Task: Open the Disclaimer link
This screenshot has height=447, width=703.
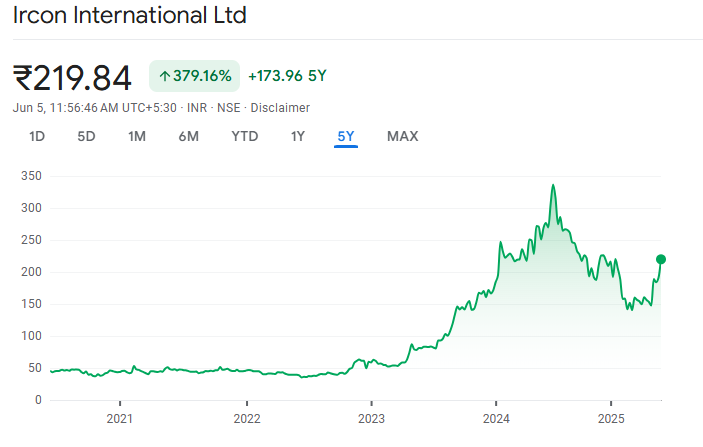Action: 280,108
